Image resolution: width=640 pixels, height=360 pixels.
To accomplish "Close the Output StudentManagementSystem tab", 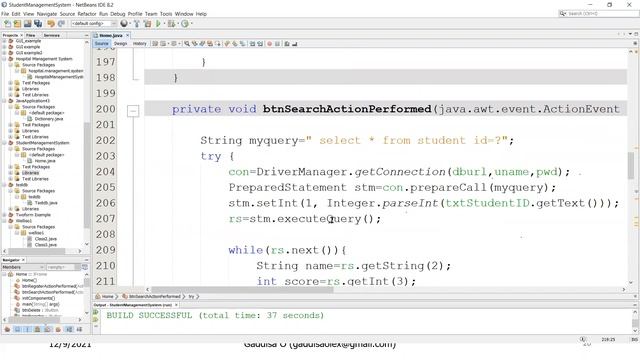I will [176, 305].
